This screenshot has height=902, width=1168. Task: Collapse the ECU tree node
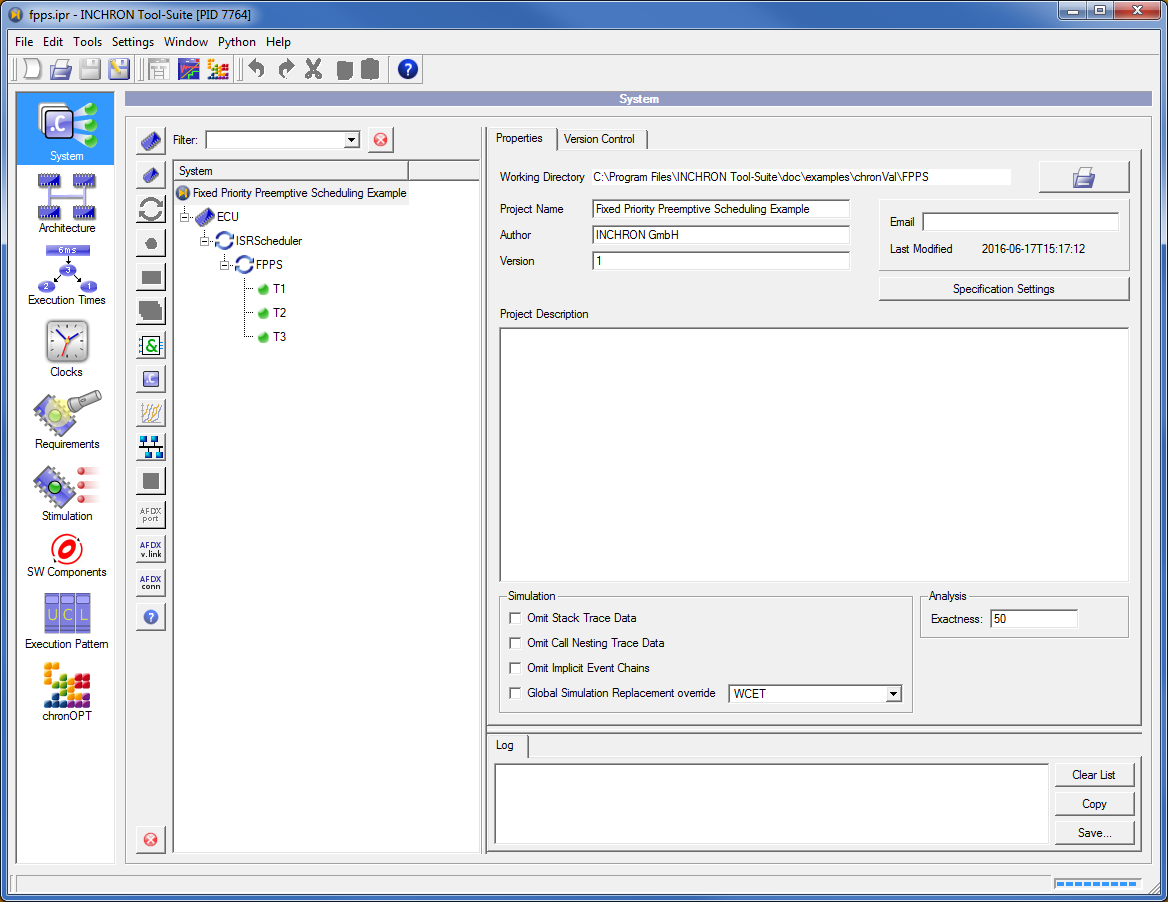click(x=185, y=217)
